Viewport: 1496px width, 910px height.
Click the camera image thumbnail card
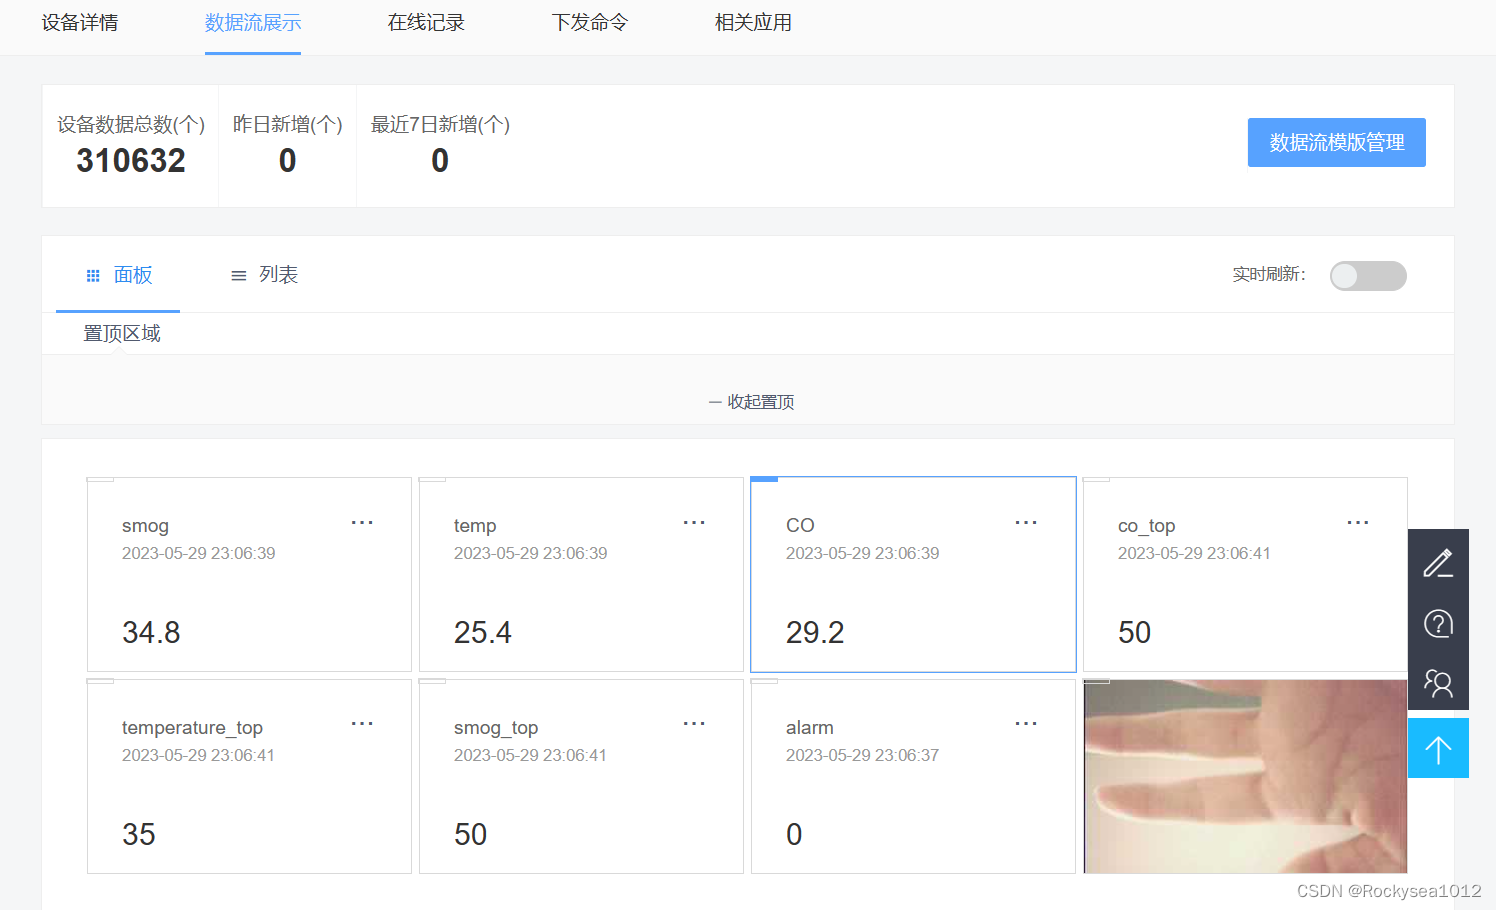[1245, 777]
